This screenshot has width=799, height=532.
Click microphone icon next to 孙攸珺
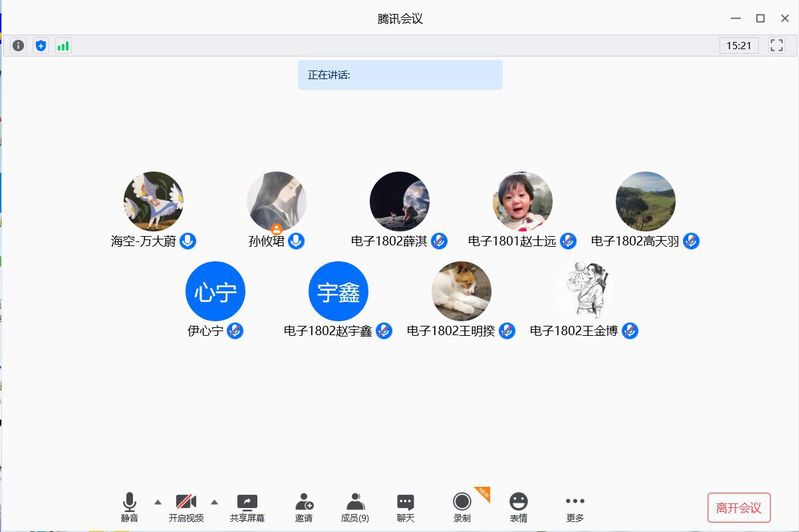[296, 241]
